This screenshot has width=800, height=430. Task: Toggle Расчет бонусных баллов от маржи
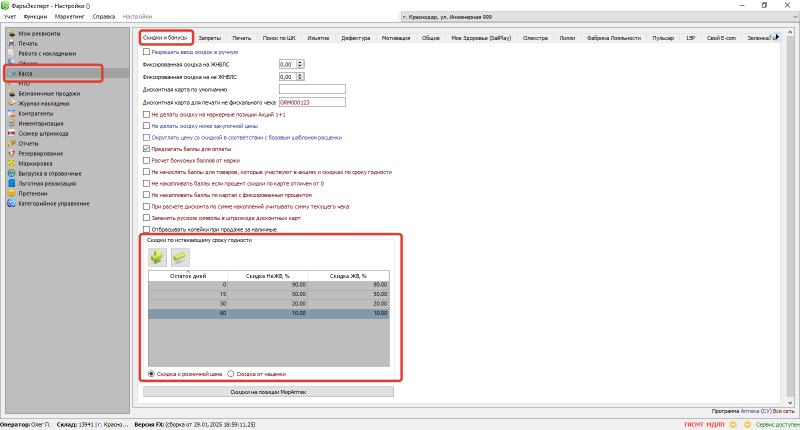pos(148,160)
